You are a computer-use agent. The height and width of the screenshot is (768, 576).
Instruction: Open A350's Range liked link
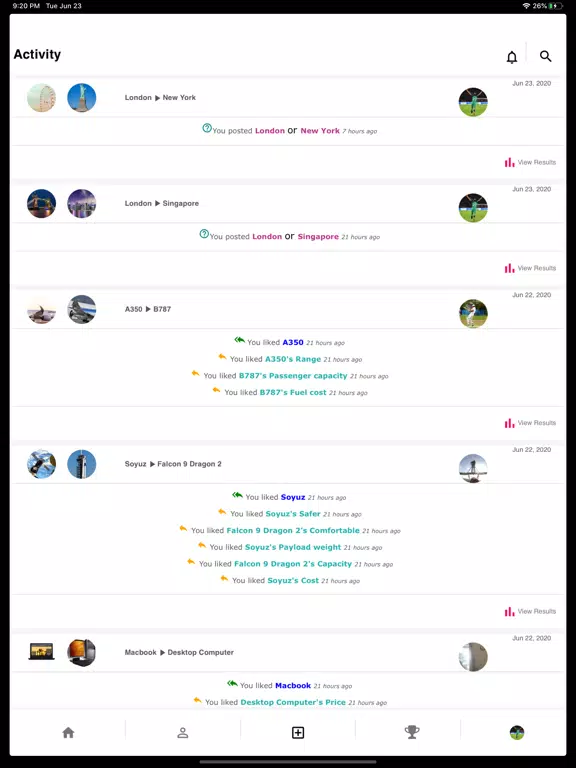click(293, 359)
